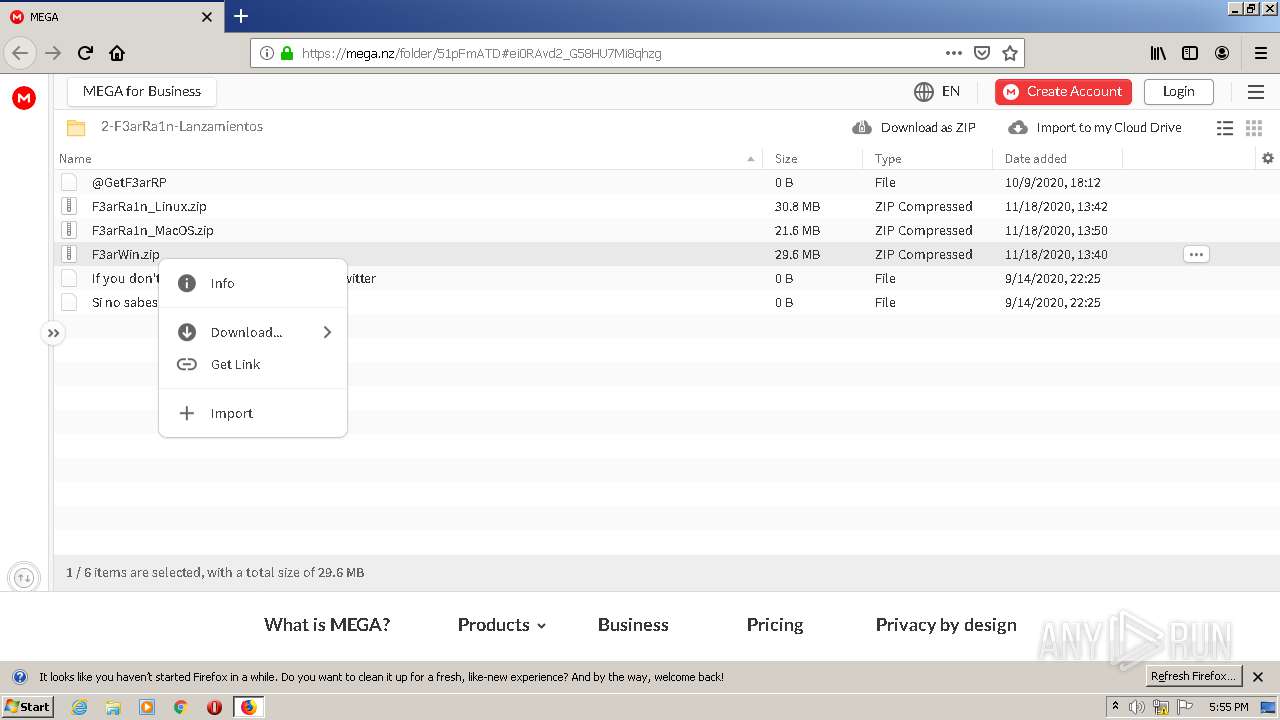1280x720 pixels.
Task: Sort files by Date added column
Action: point(1057,158)
